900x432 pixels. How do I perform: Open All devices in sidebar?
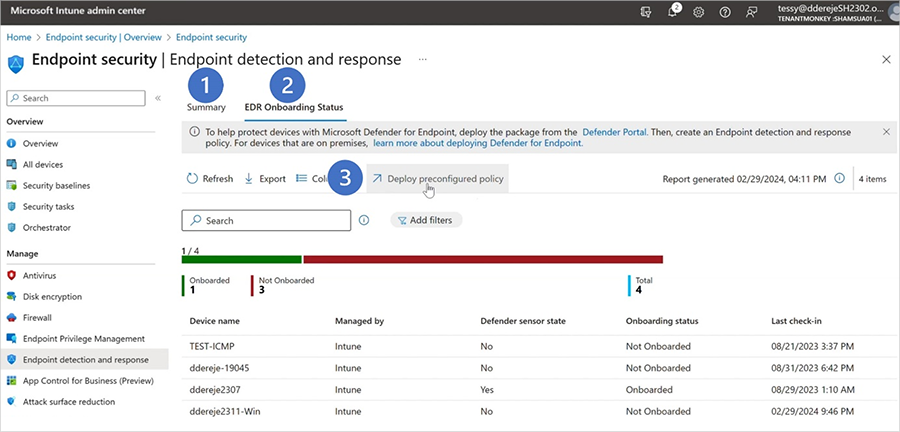pyautogui.click(x=42, y=165)
